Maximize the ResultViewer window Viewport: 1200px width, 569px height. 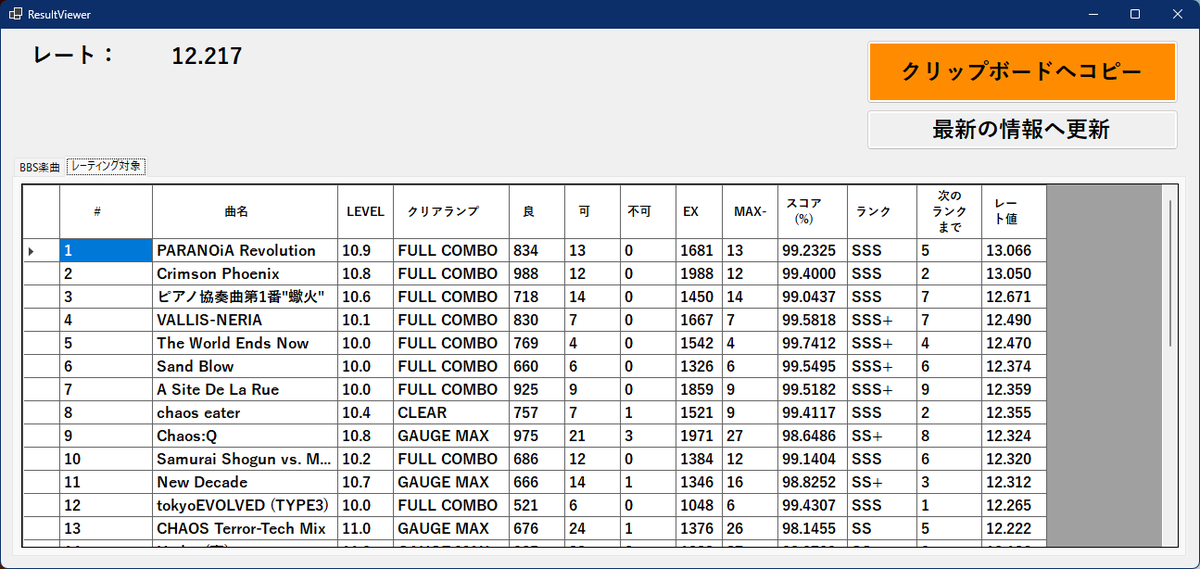(x=1134, y=14)
